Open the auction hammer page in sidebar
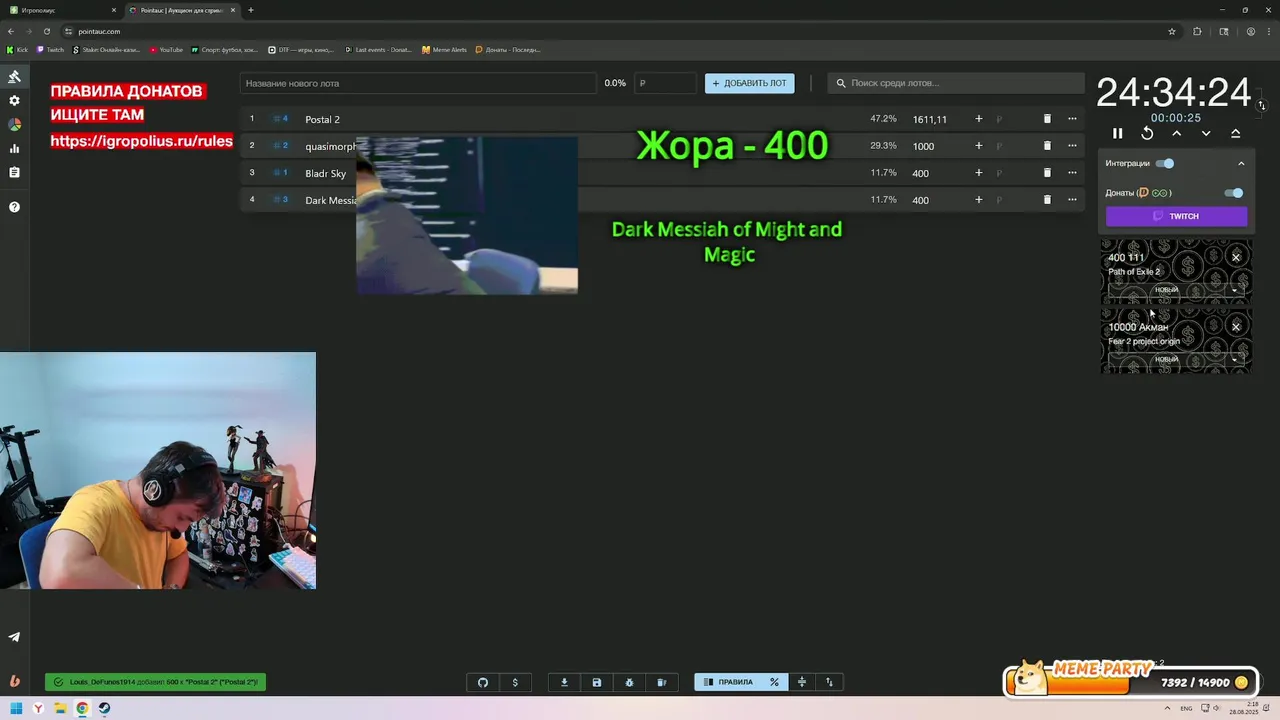 click(14, 77)
